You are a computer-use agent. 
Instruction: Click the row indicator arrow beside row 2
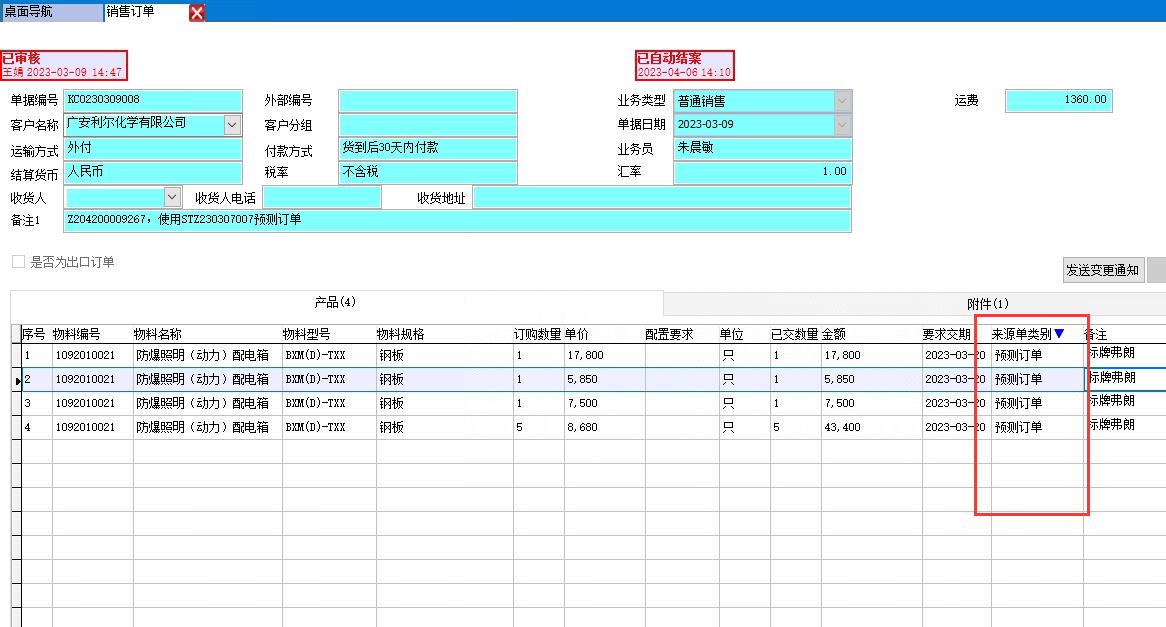click(x=17, y=380)
